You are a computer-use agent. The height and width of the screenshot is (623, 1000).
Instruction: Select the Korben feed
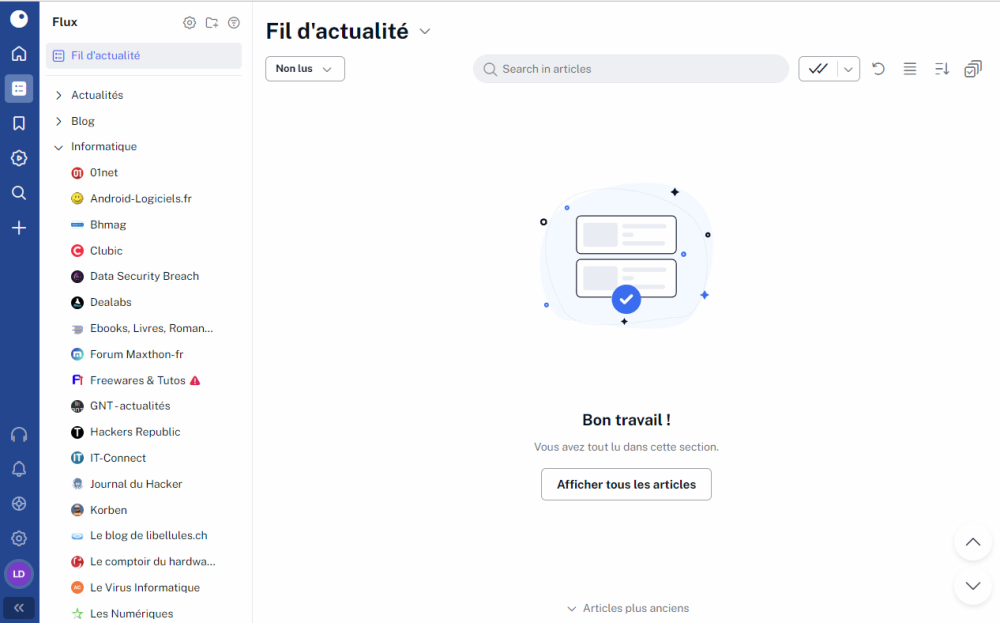tap(108, 510)
